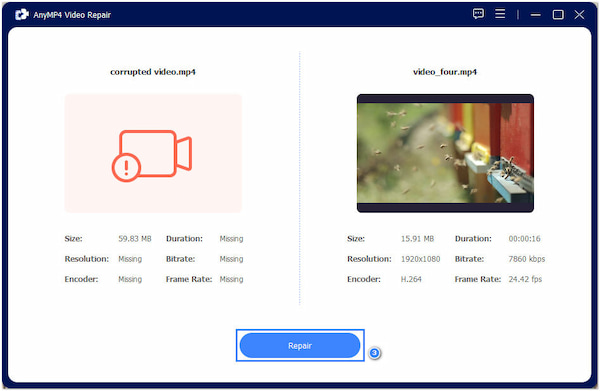Maximize the application window
Viewport: 600px width, 391px height.
coord(558,15)
